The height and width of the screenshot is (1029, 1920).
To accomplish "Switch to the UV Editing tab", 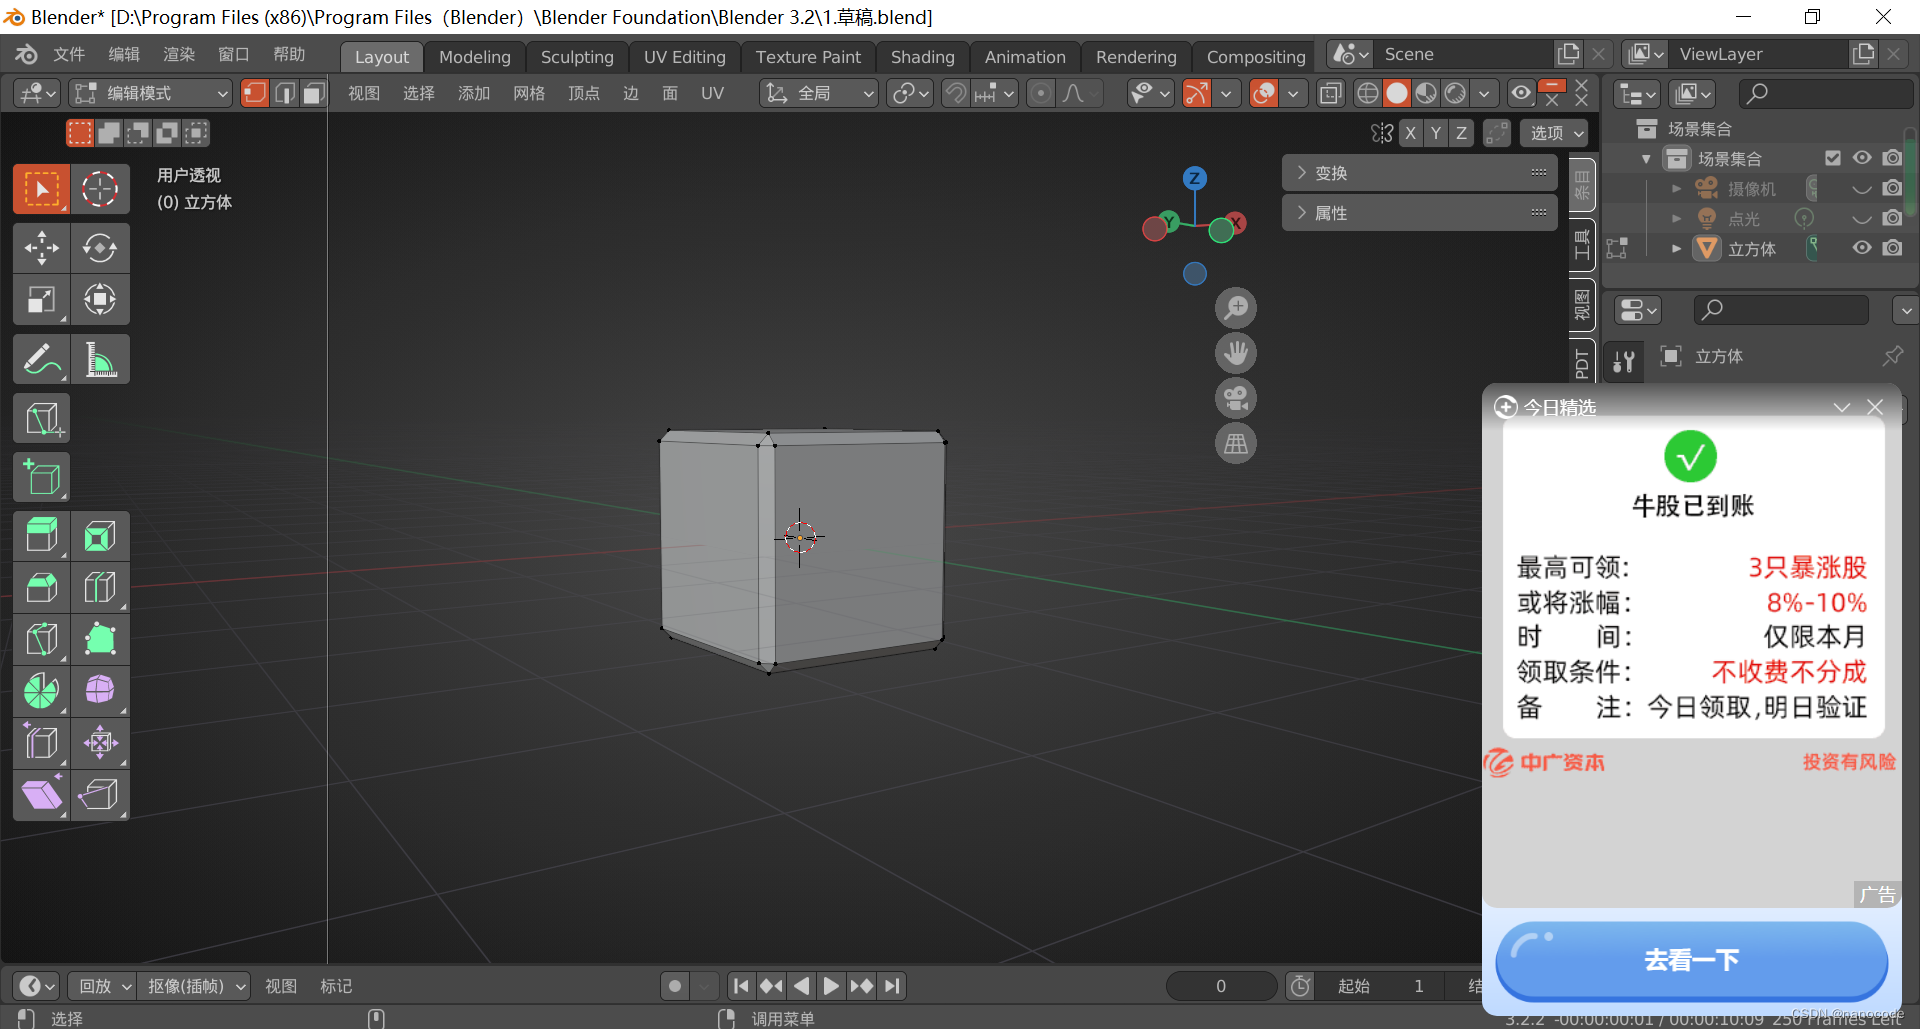I will pos(684,57).
